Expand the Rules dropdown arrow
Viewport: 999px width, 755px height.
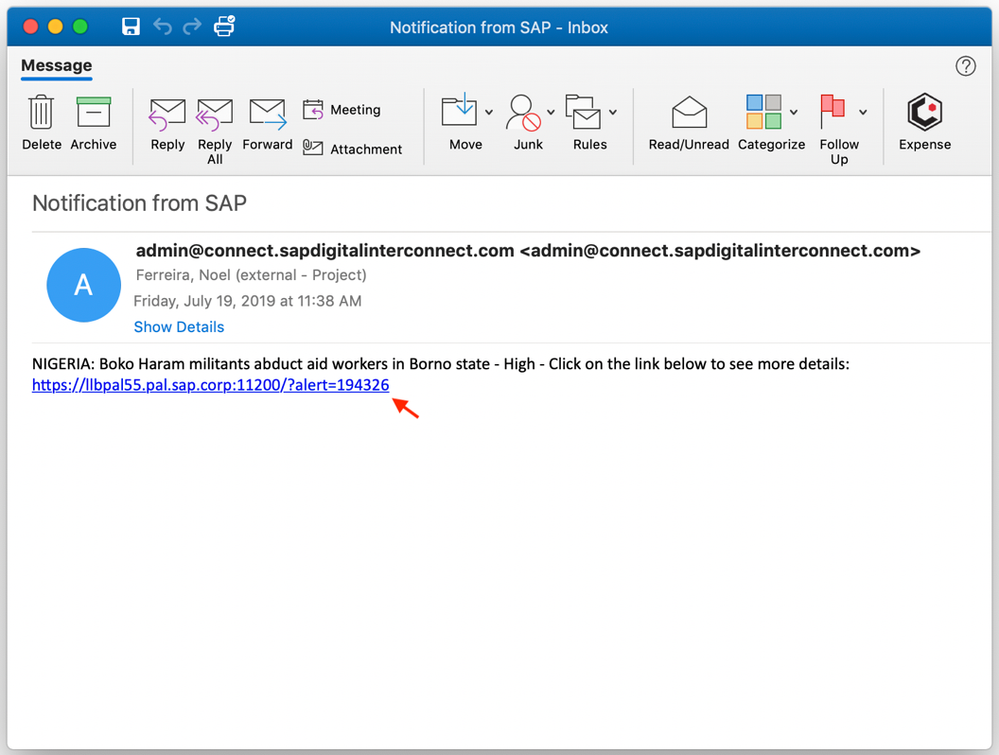click(x=612, y=112)
